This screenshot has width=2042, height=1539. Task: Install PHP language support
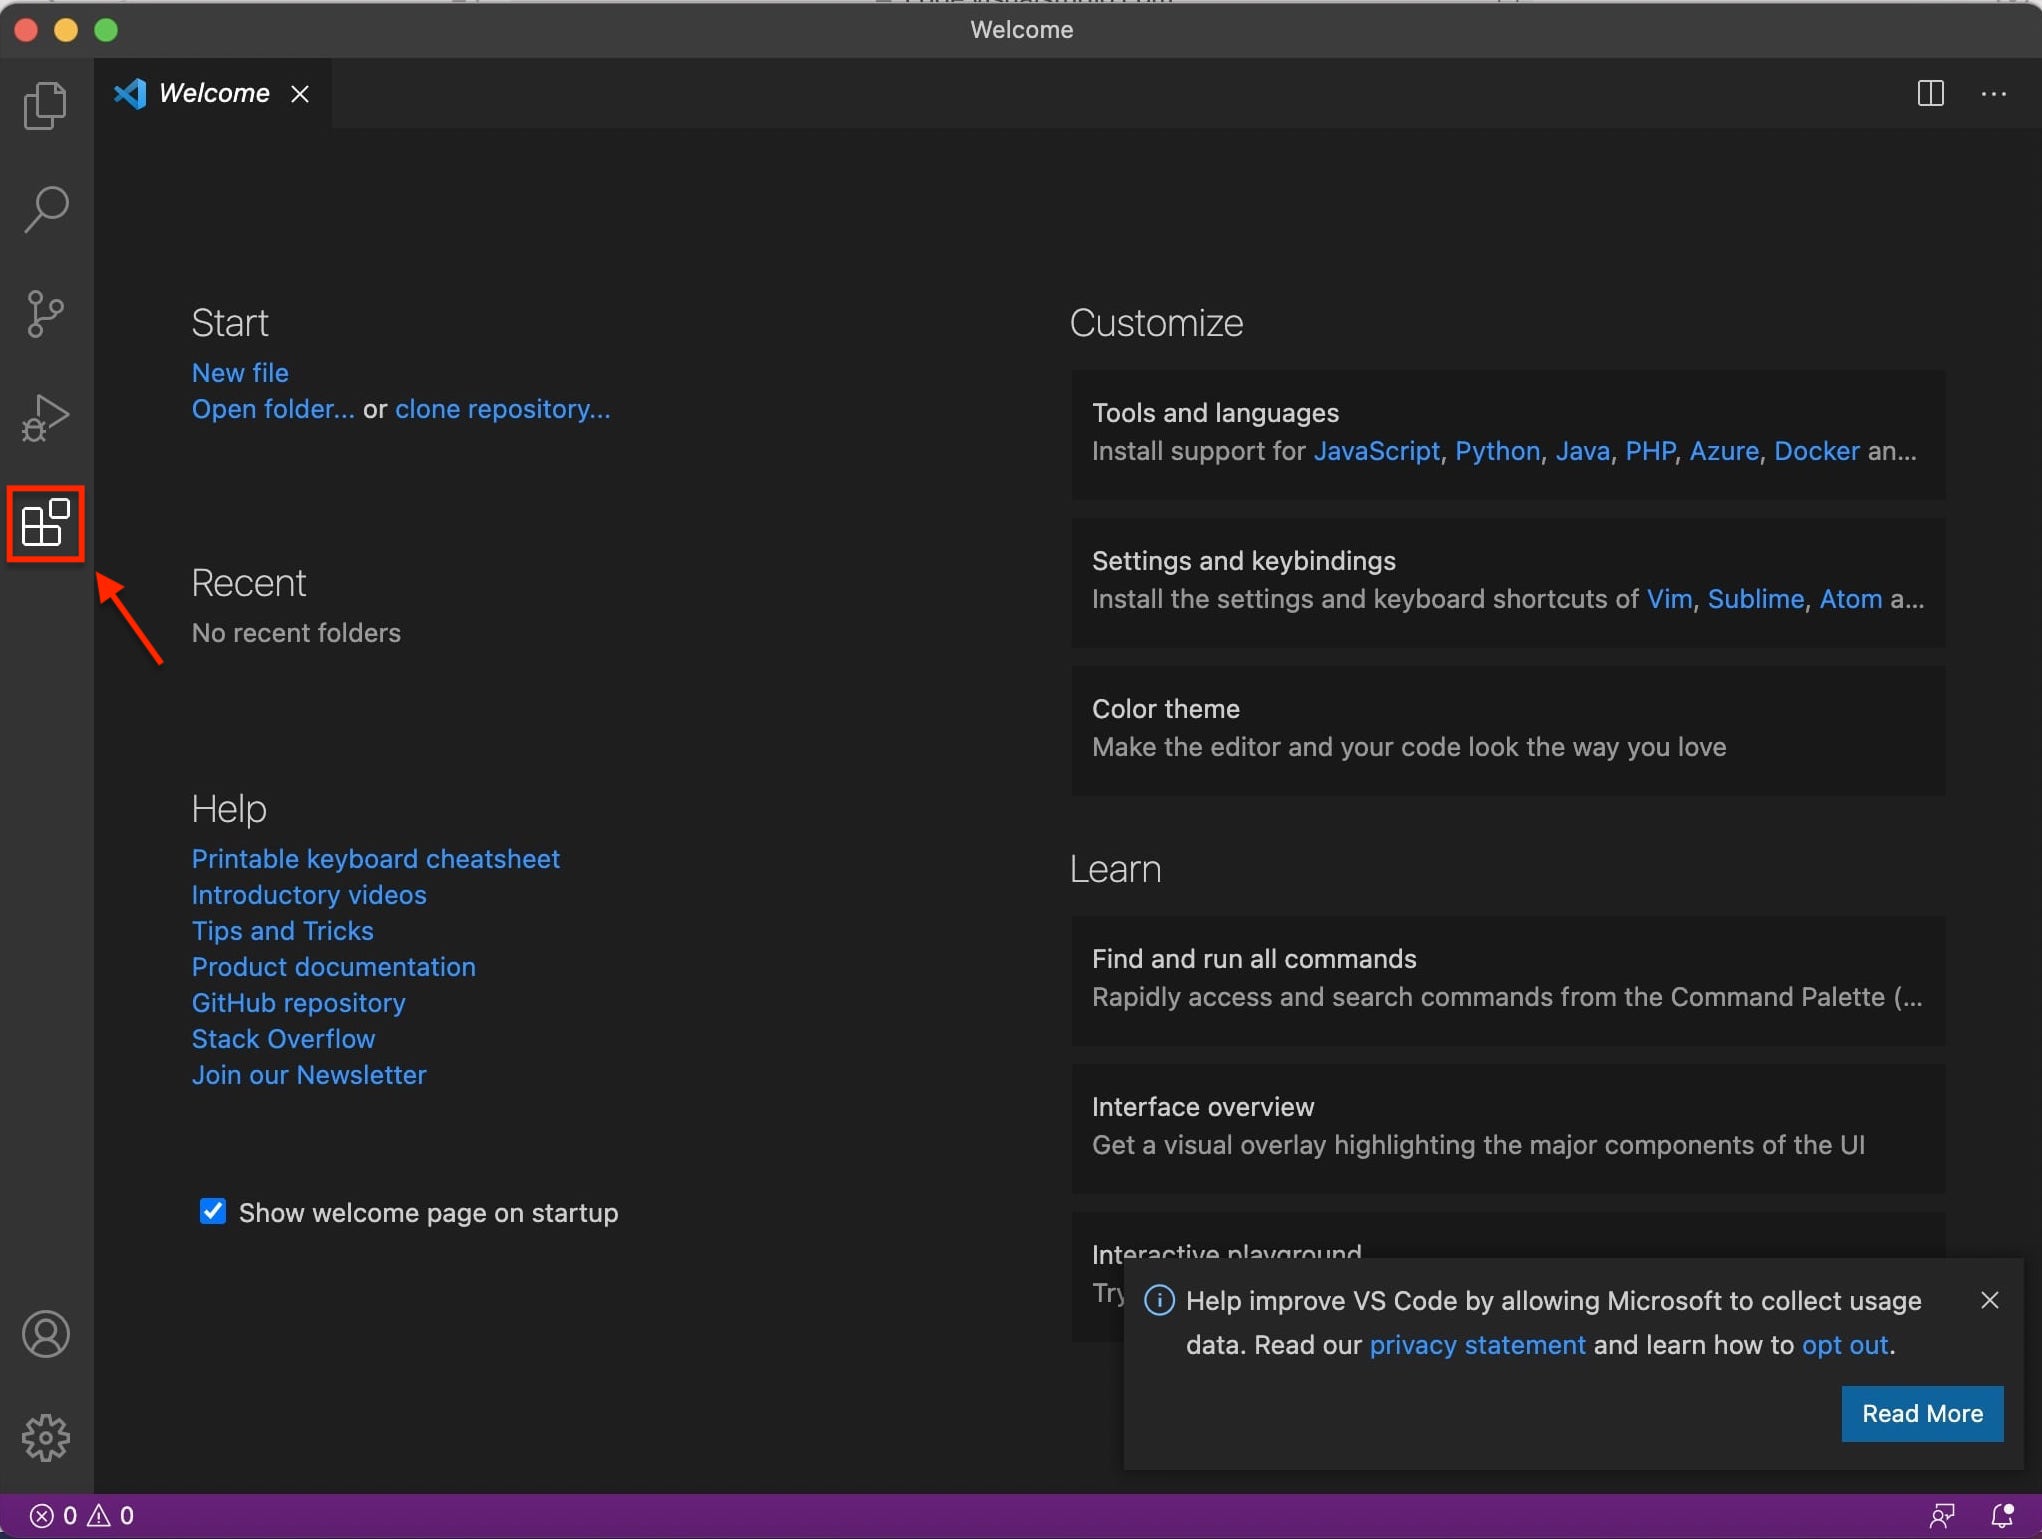coord(1650,451)
